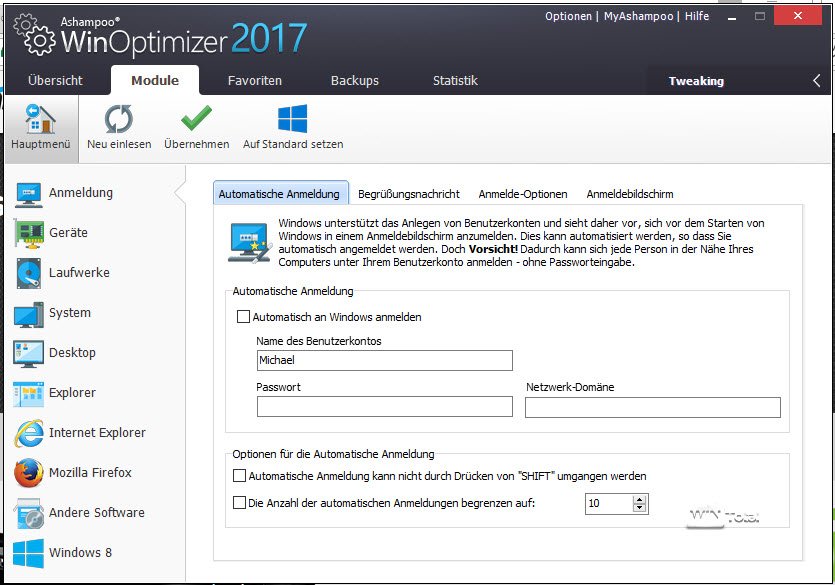835x585 pixels.
Task: Select the Geräte circuit board icon
Action: point(29,234)
